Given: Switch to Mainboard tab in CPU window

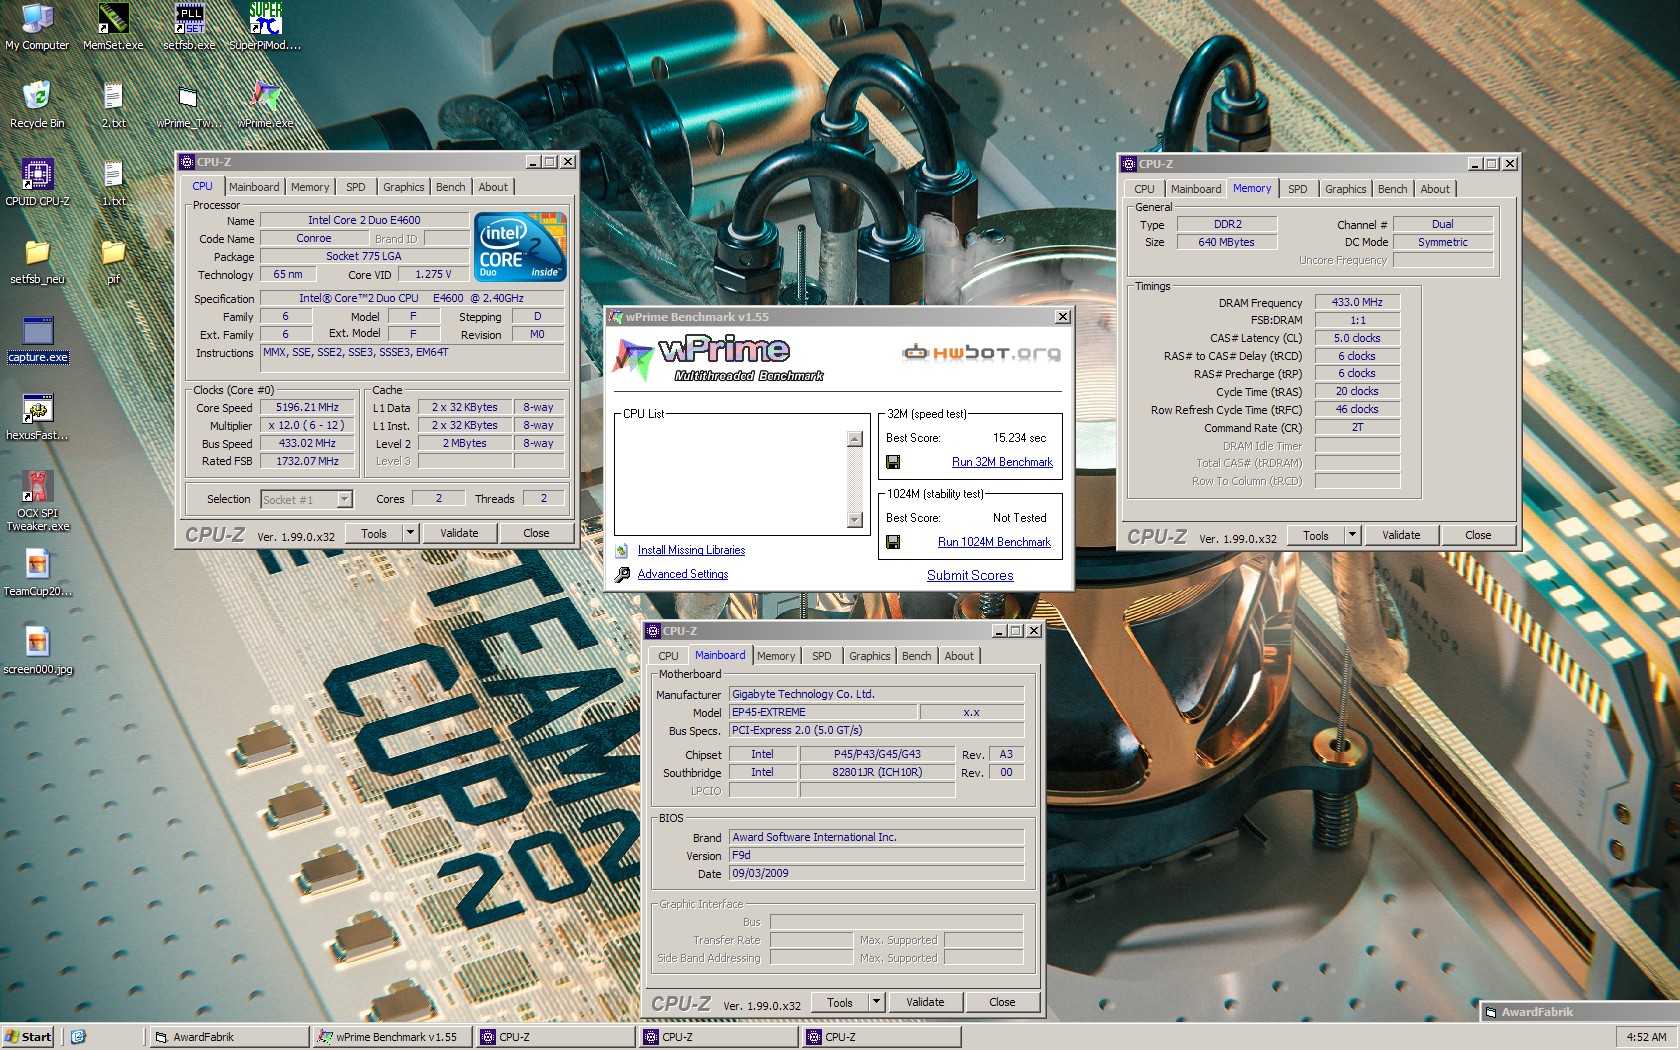Looking at the screenshot, I should point(254,187).
